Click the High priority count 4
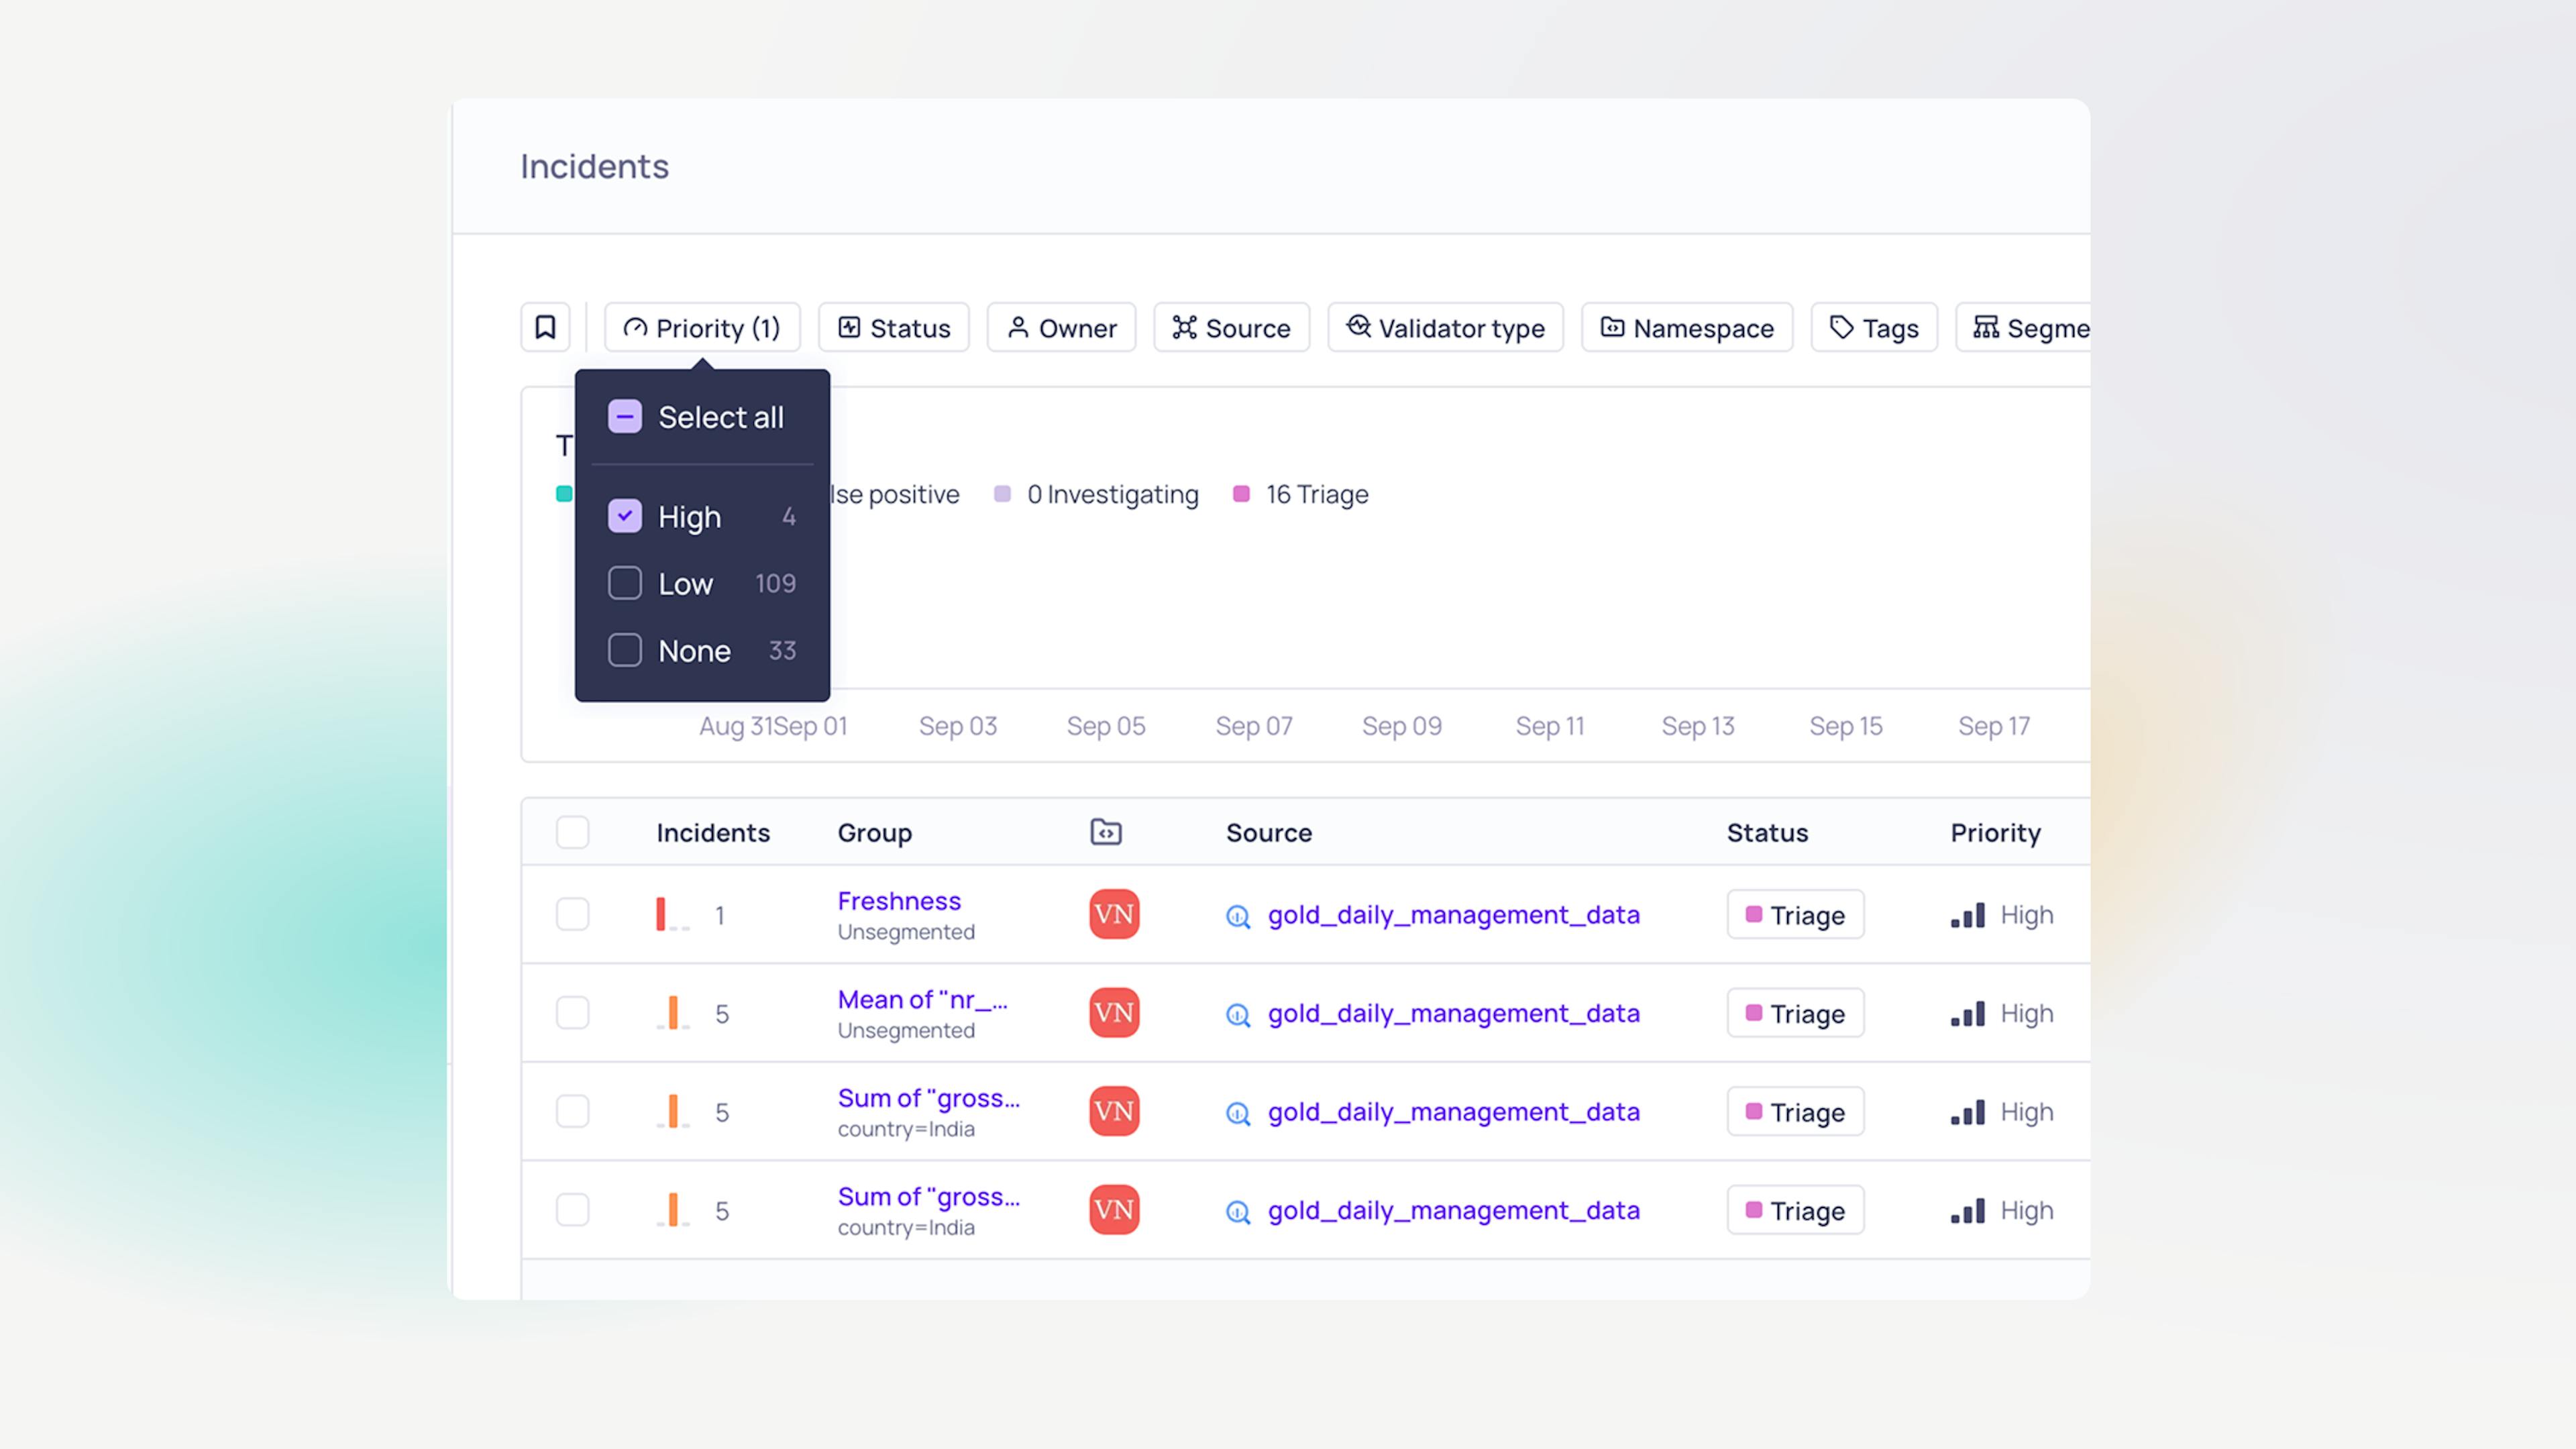 [789, 517]
